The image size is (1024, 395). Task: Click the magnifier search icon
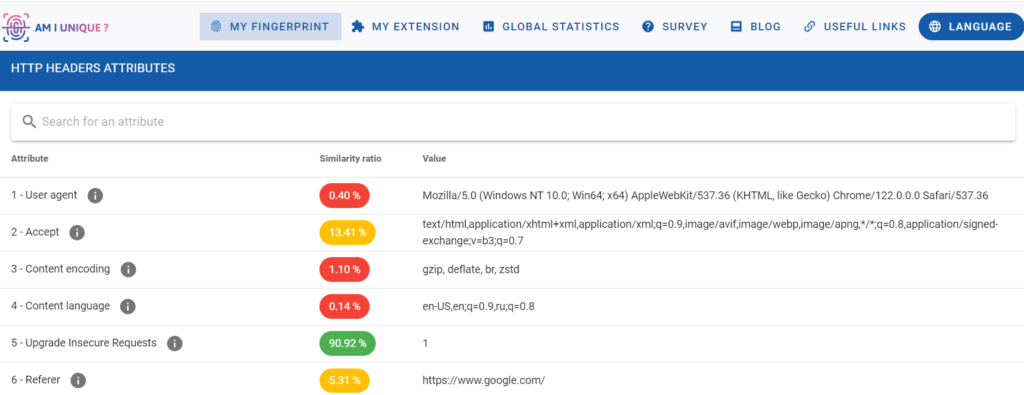pos(29,121)
